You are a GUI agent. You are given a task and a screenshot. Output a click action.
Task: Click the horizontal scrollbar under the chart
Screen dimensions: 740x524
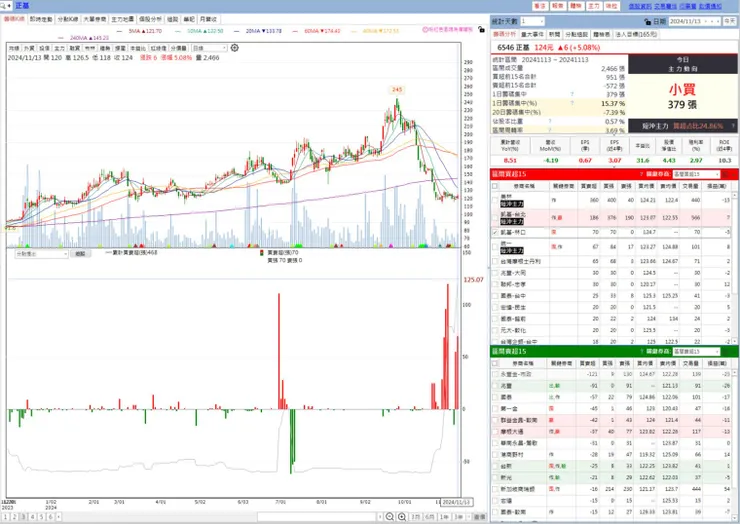[x=317, y=517]
